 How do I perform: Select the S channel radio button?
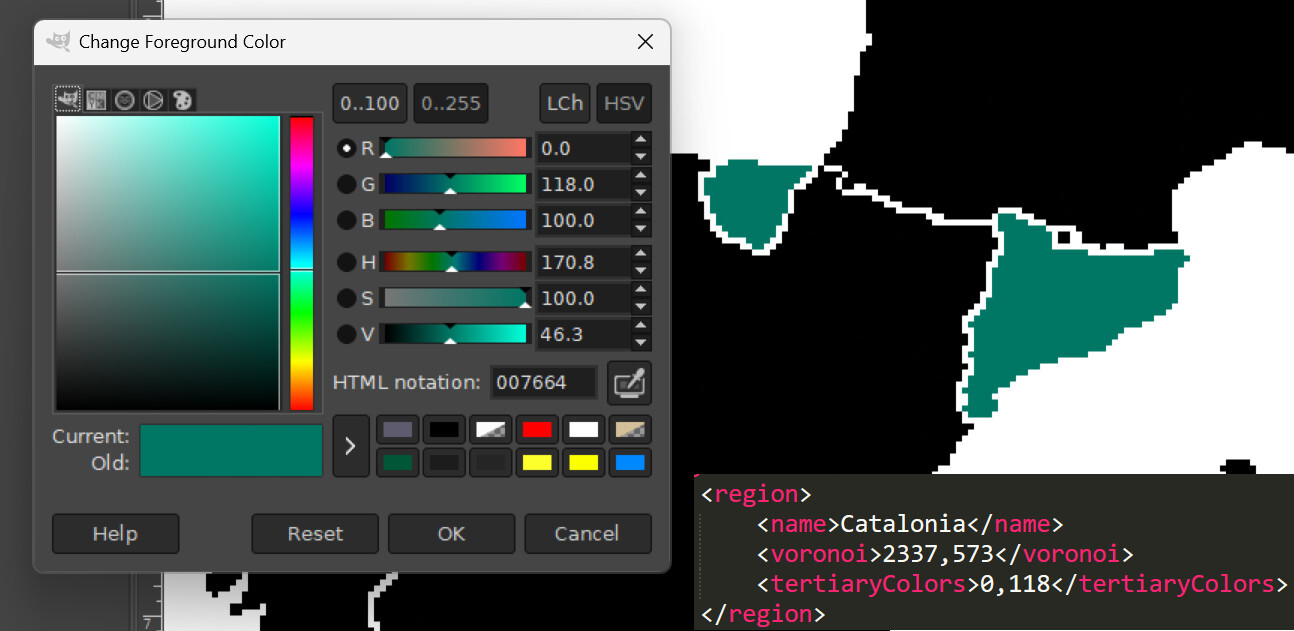tap(346, 298)
